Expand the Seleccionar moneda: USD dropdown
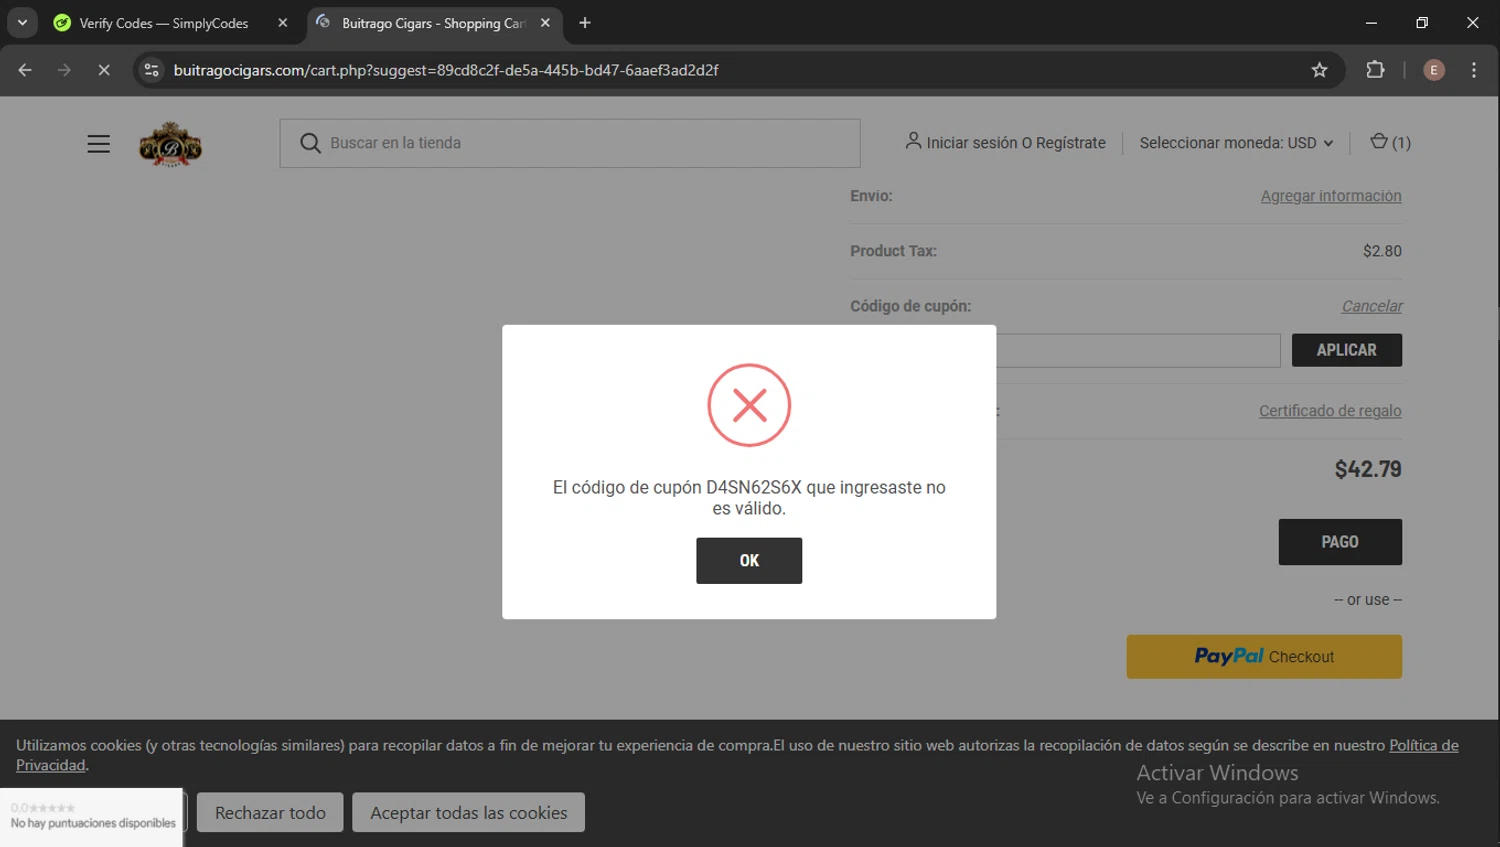Image resolution: width=1500 pixels, height=847 pixels. pos(1236,143)
